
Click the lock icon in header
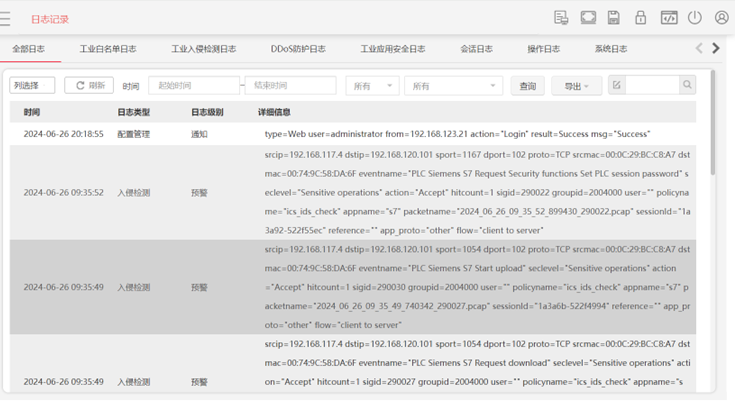tap(640, 18)
